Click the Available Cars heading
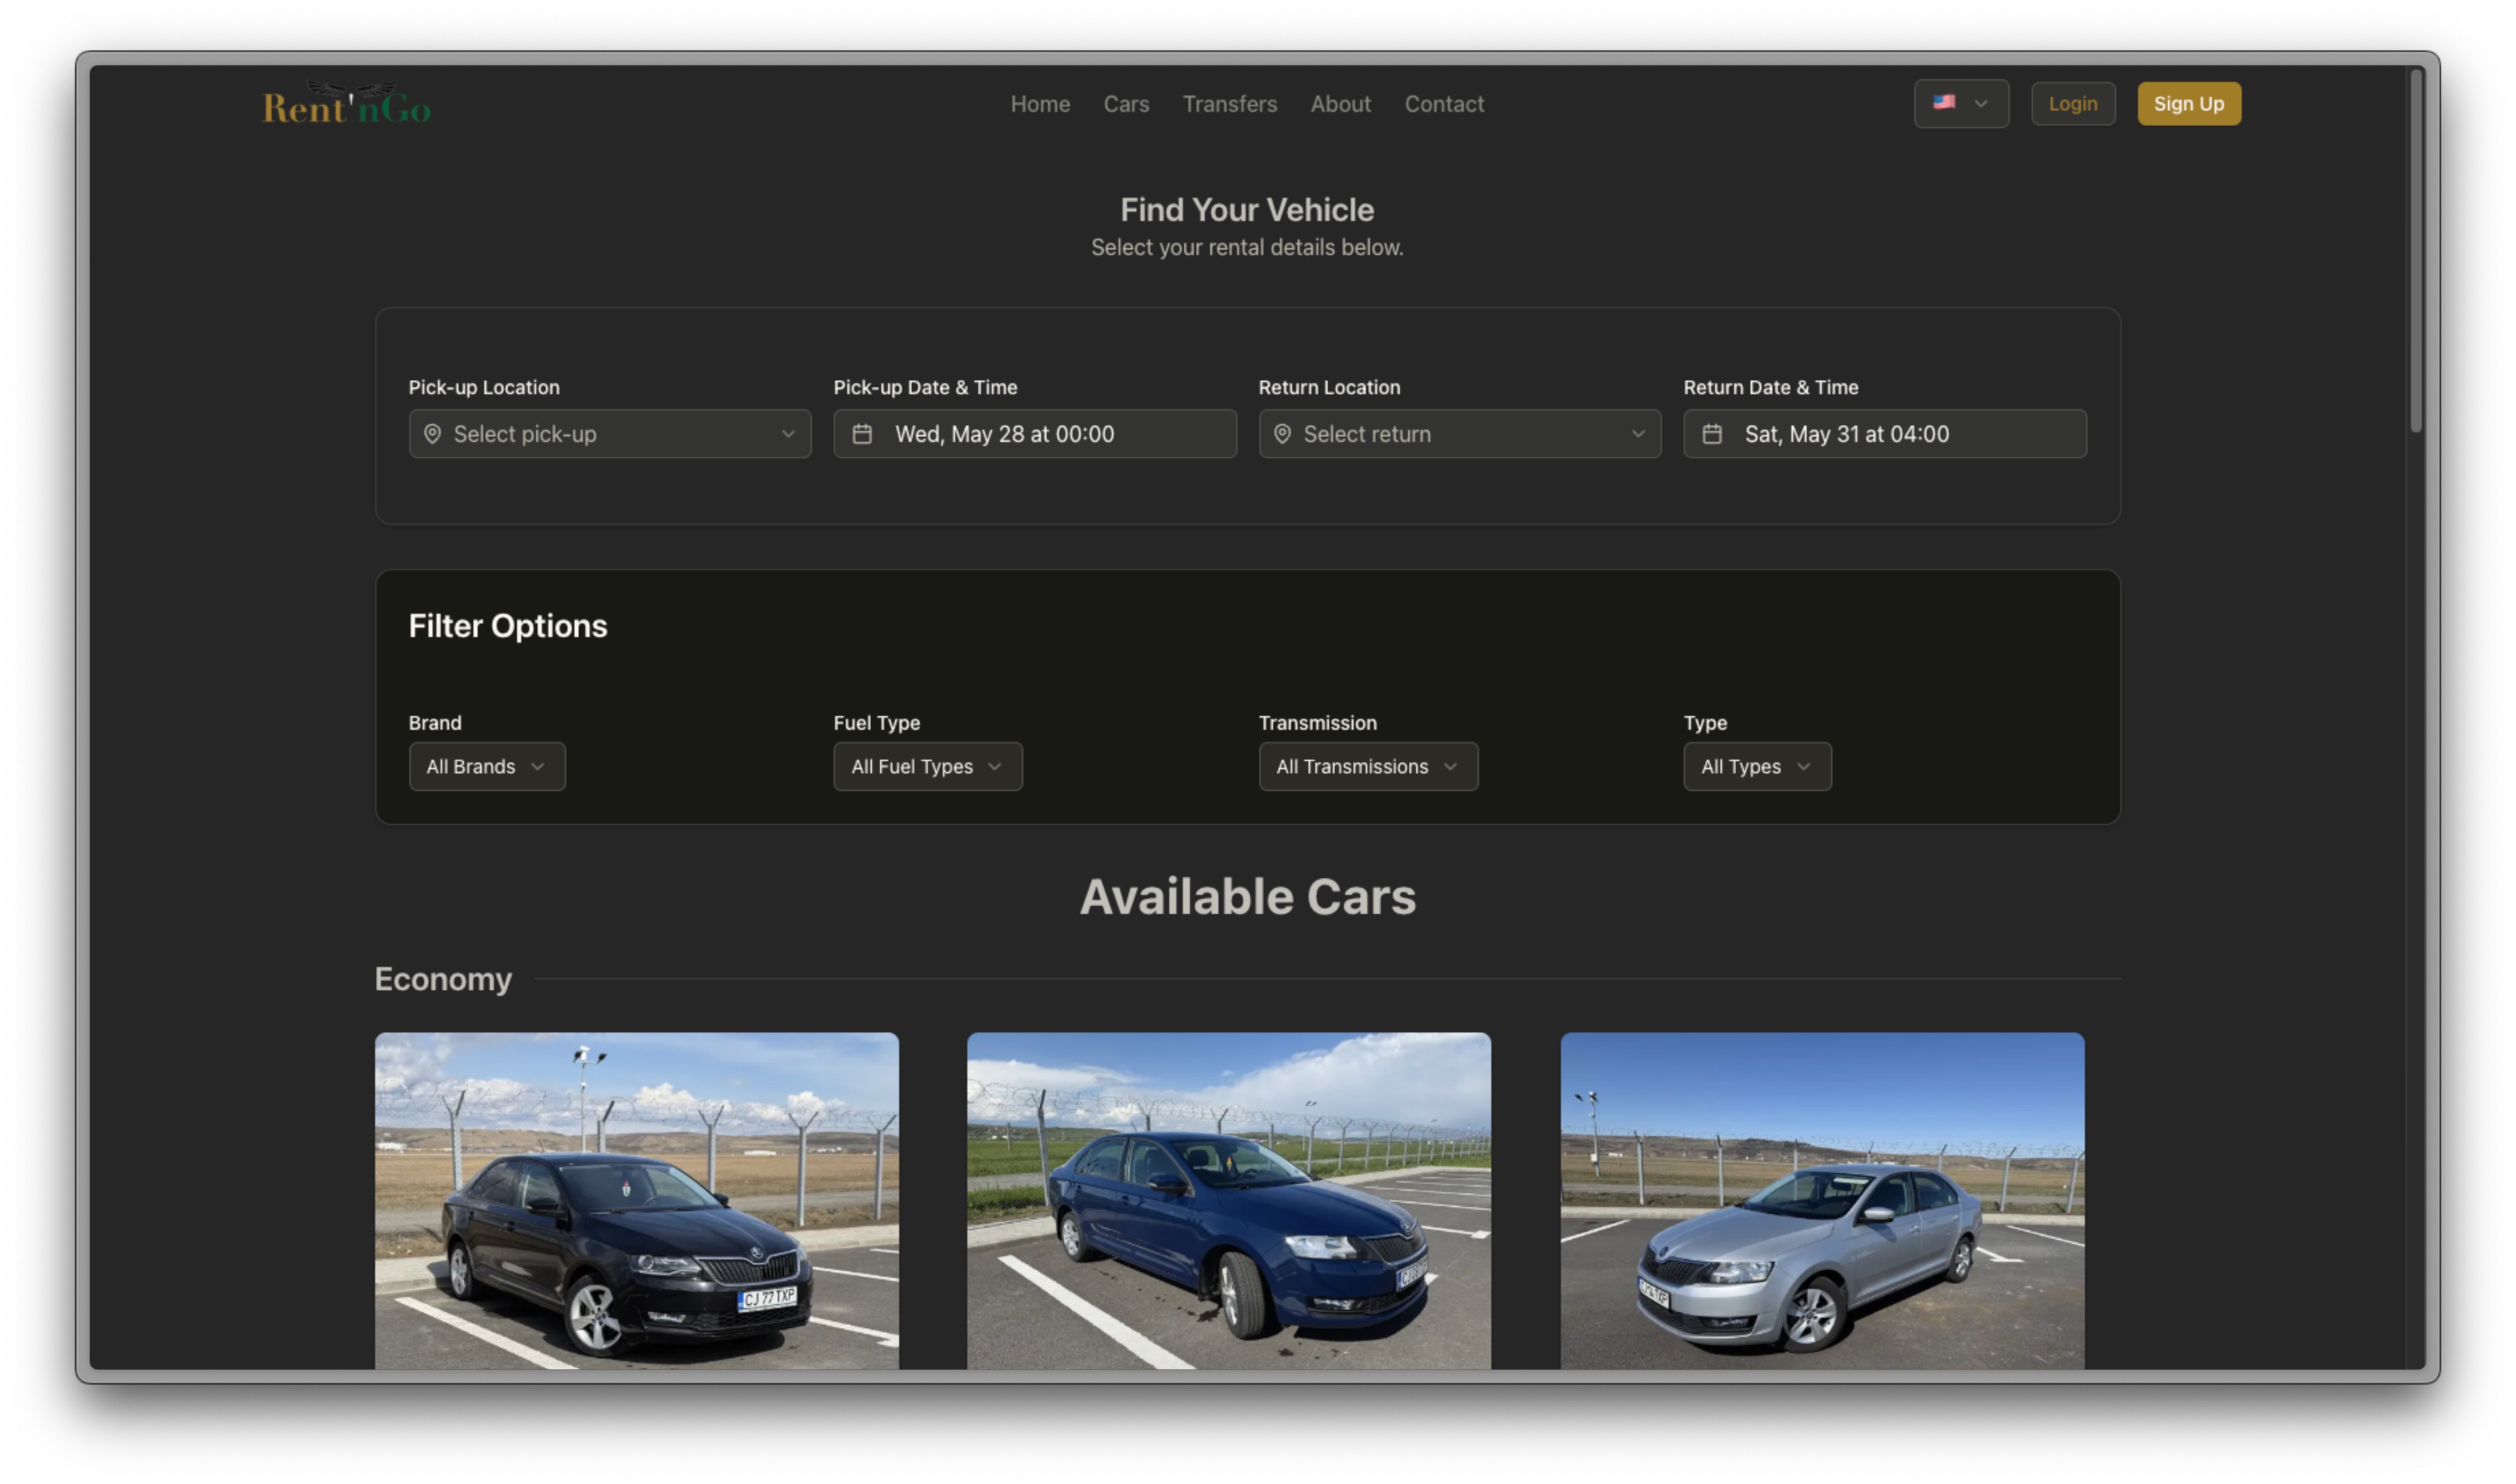This screenshot has width=2516, height=1484. point(1248,897)
